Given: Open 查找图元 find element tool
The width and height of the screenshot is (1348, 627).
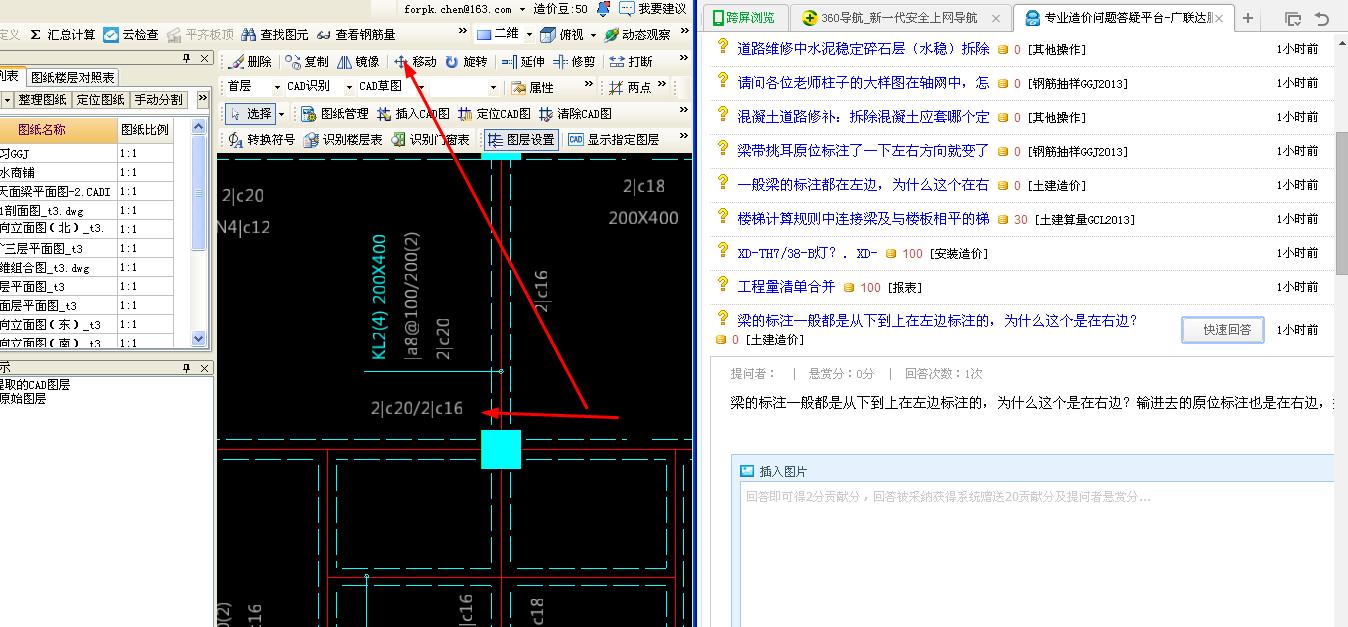Looking at the screenshot, I should [275, 34].
